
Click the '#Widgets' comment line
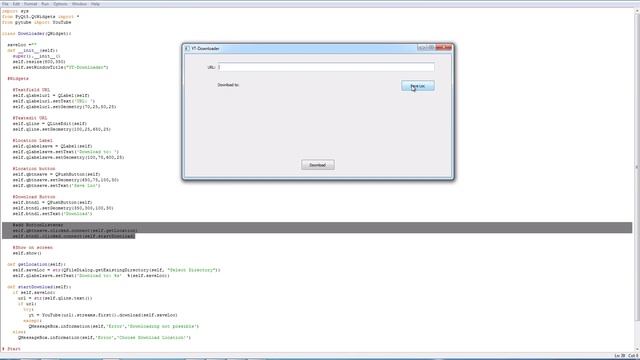coord(18,78)
